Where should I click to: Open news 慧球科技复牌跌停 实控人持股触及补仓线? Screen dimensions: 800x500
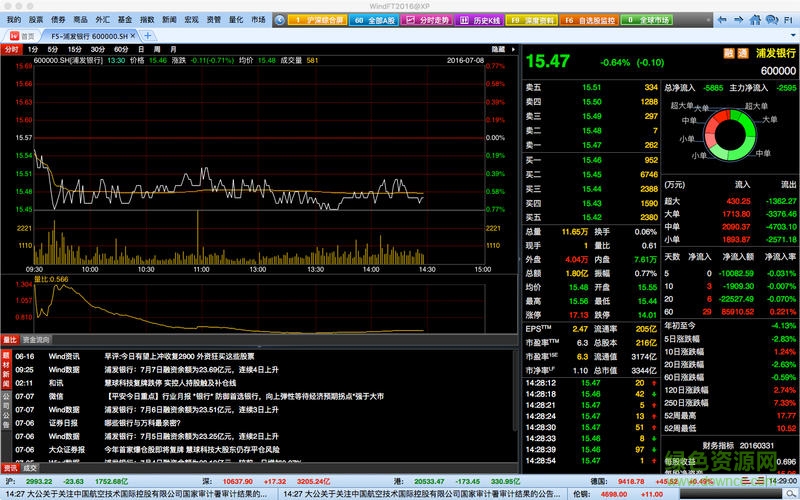click(170, 383)
